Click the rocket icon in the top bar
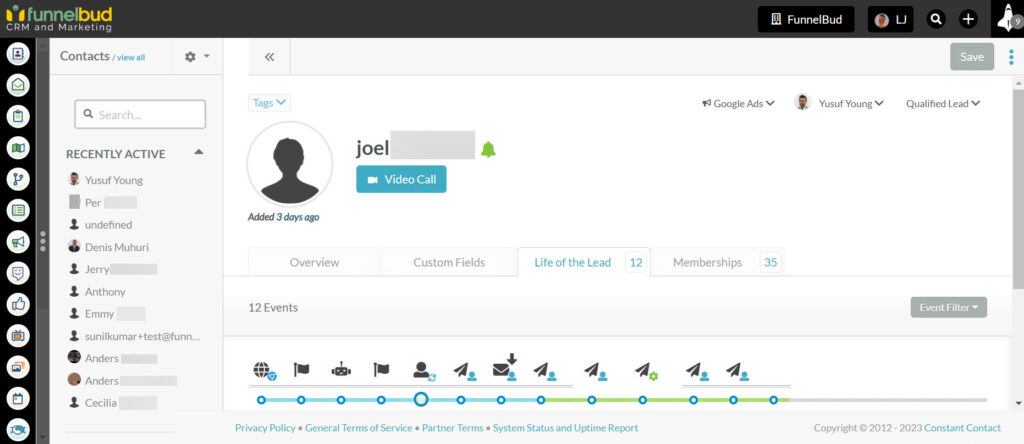The width and height of the screenshot is (1024, 444). click(1005, 19)
